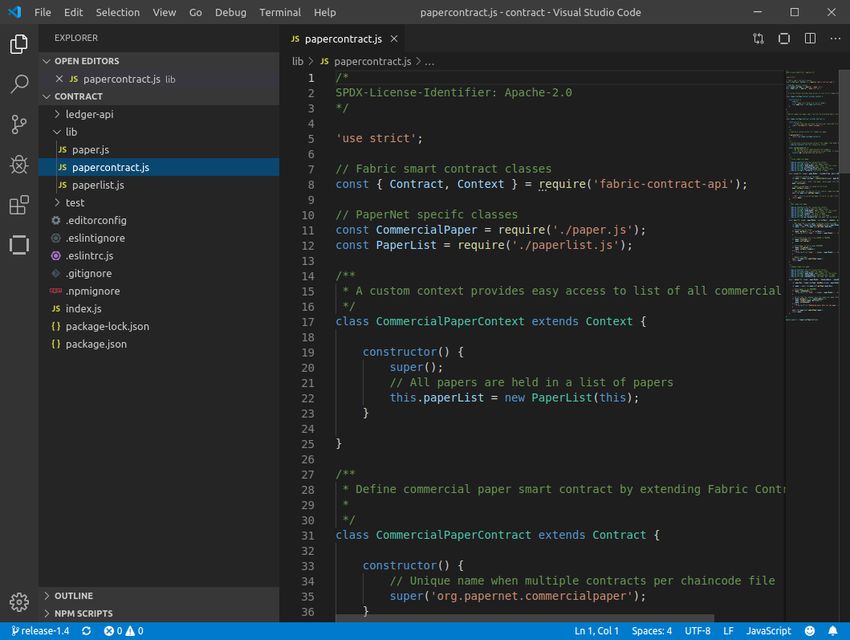Open the Terminal menu
Screen dimensions: 850x640
click(280, 12)
